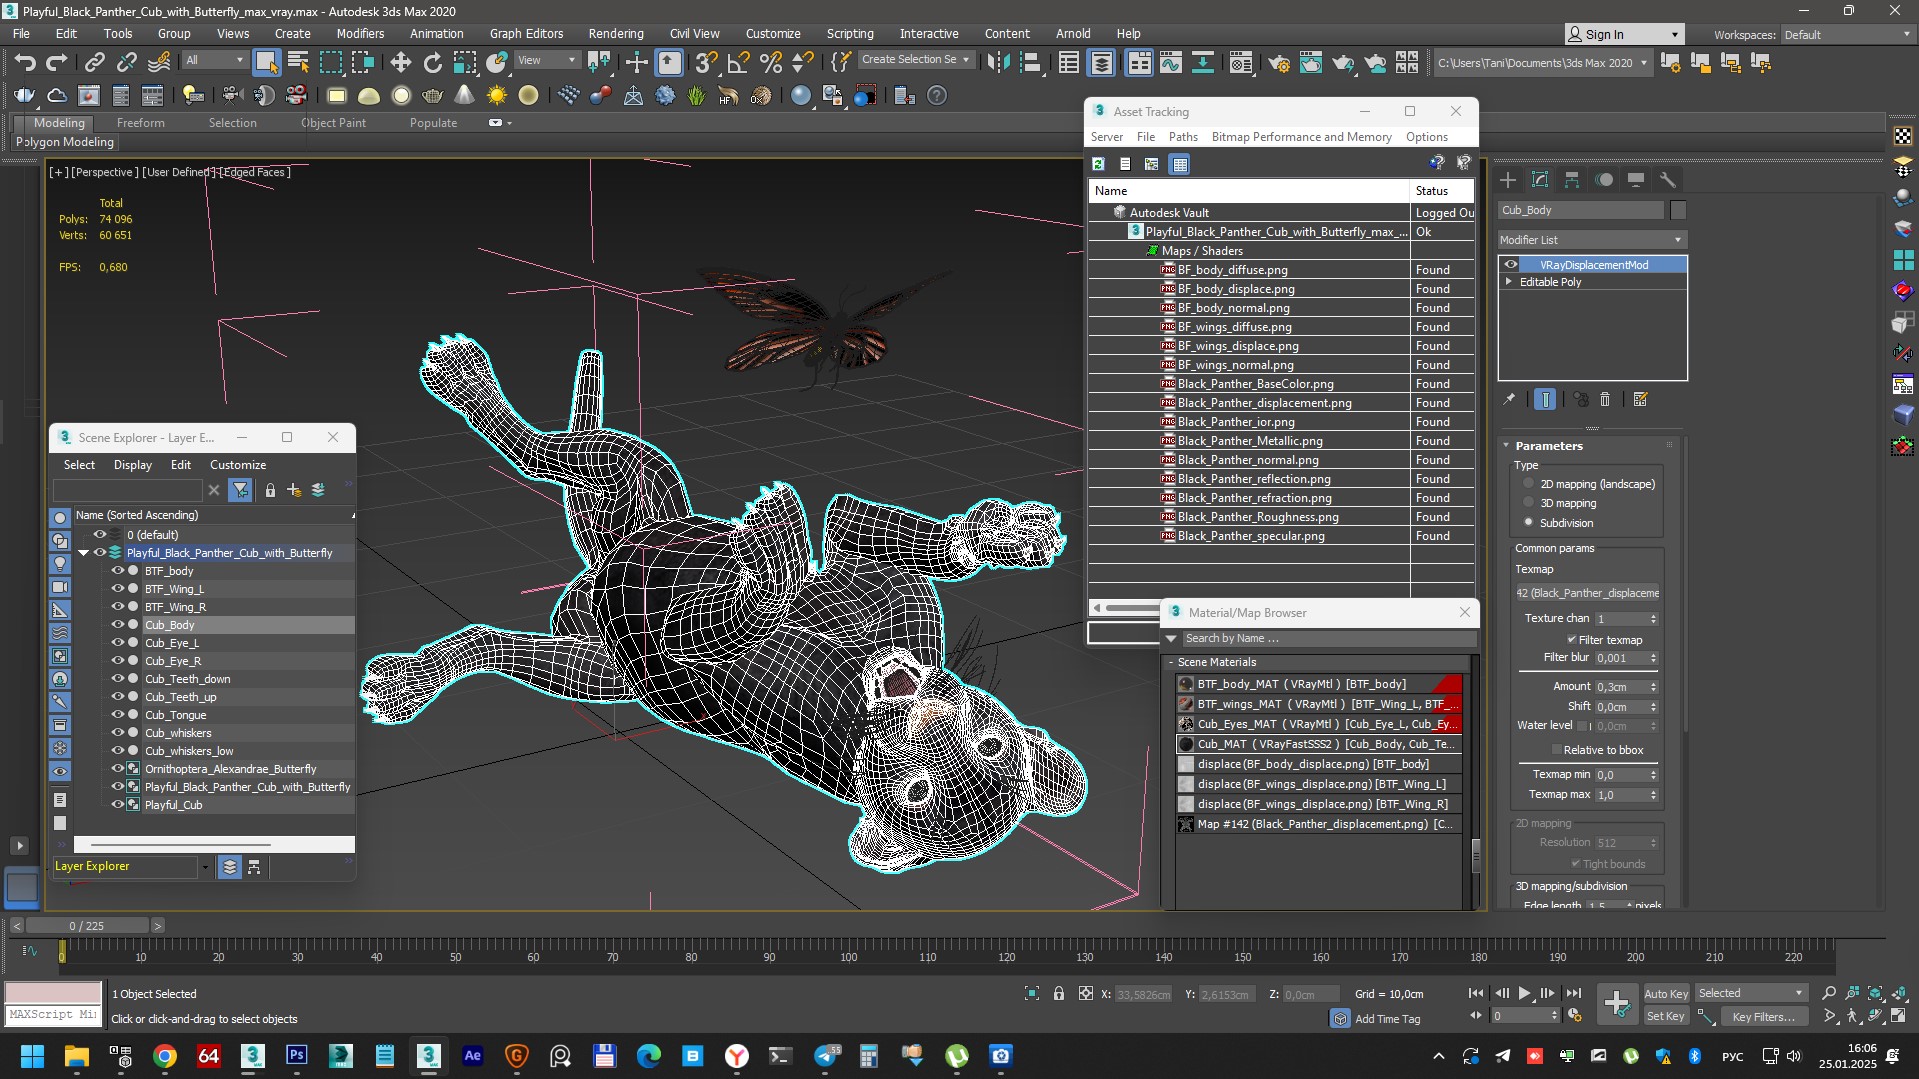Switch Asset Tracking to table view icon
Image resolution: width=1919 pixels, height=1079 pixels.
pos(1180,164)
